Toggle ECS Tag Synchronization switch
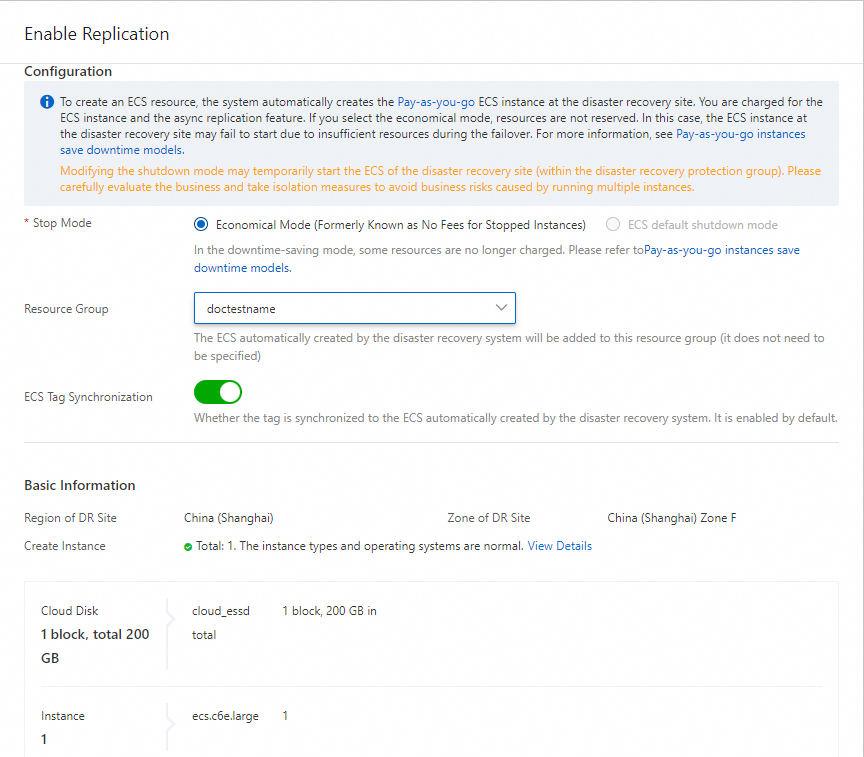This screenshot has height=757, width=864. pos(218,392)
